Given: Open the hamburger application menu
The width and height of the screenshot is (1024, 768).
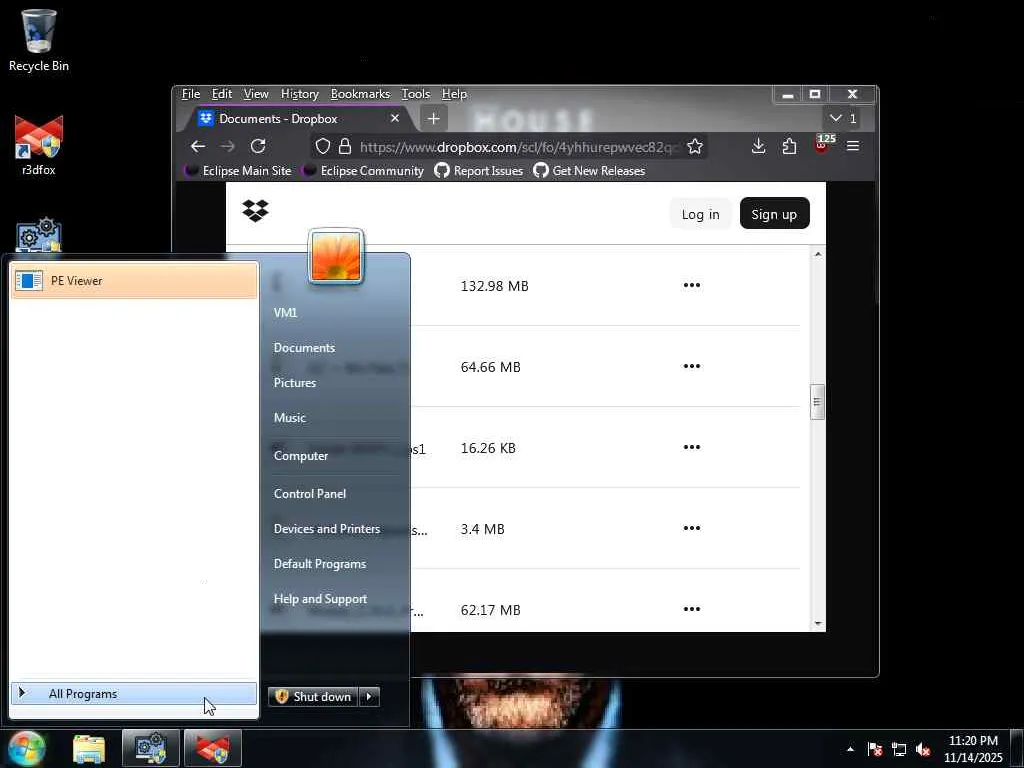Looking at the screenshot, I should (x=853, y=146).
